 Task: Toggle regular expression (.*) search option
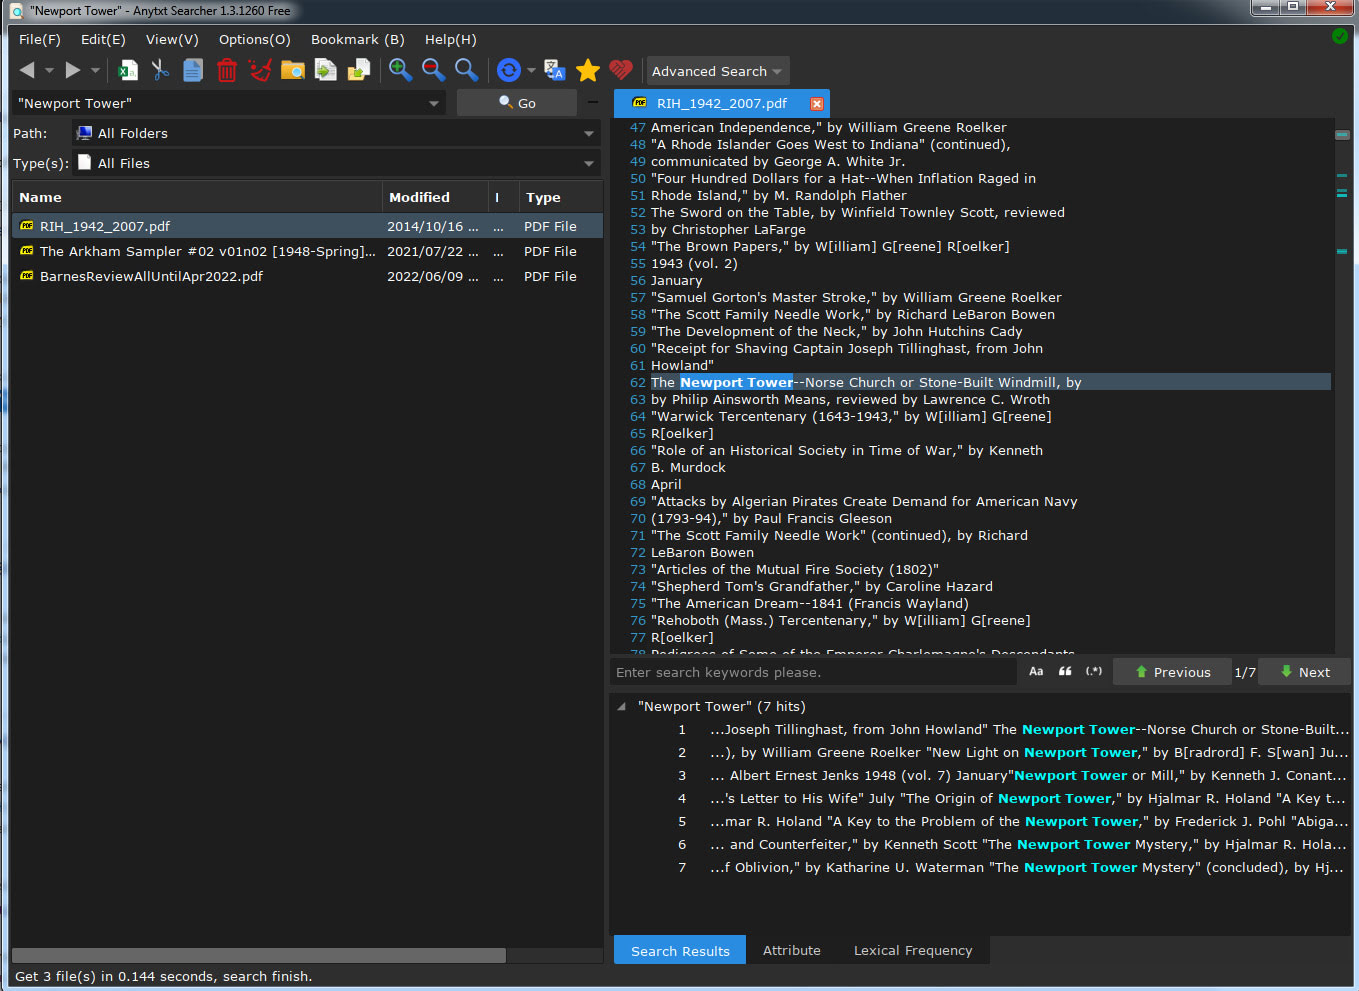click(1094, 672)
